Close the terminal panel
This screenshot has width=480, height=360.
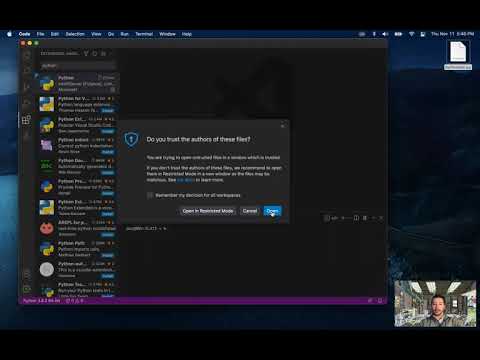[x=381, y=218]
